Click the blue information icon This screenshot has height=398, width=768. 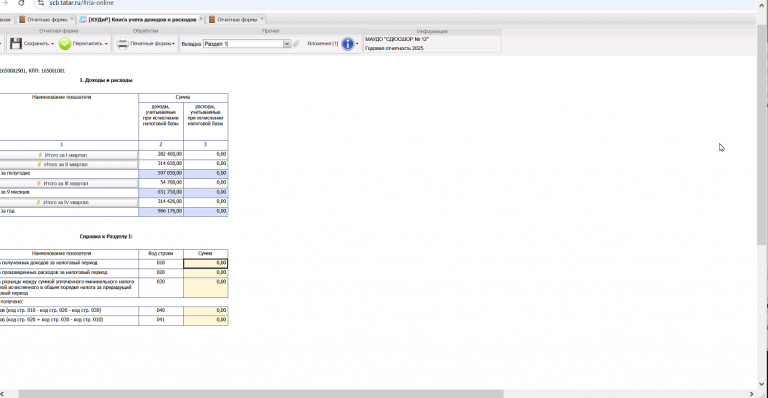click(x=347, y=44)
